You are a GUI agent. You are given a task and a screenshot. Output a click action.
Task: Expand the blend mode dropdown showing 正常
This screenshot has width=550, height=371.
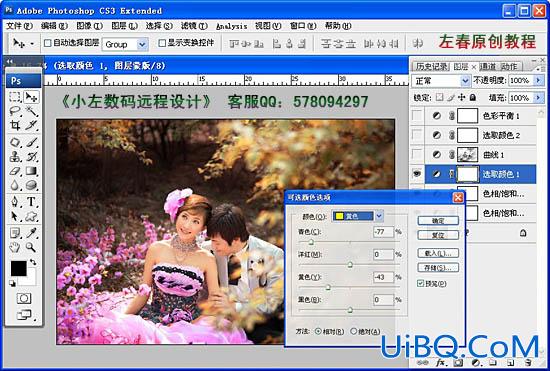[465, 81]
